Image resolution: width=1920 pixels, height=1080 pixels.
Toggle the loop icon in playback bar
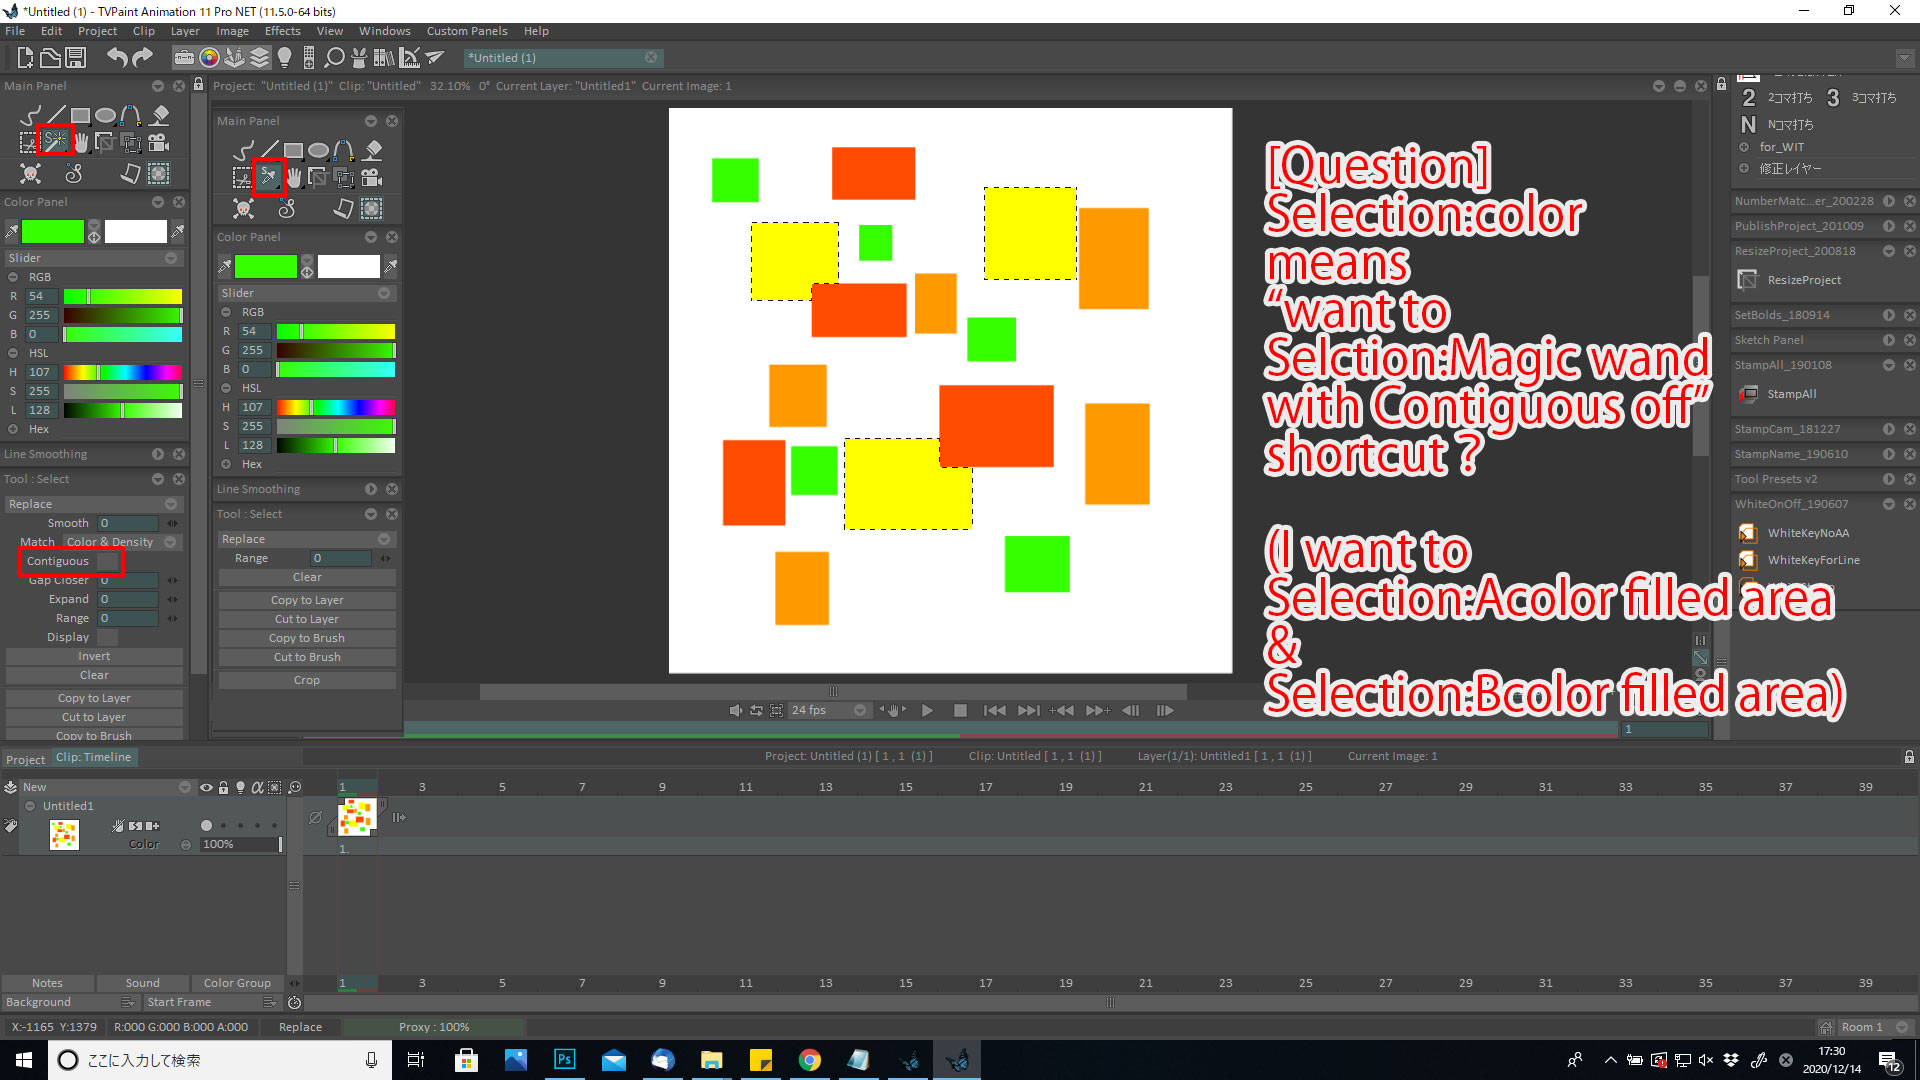coord(756,710)
